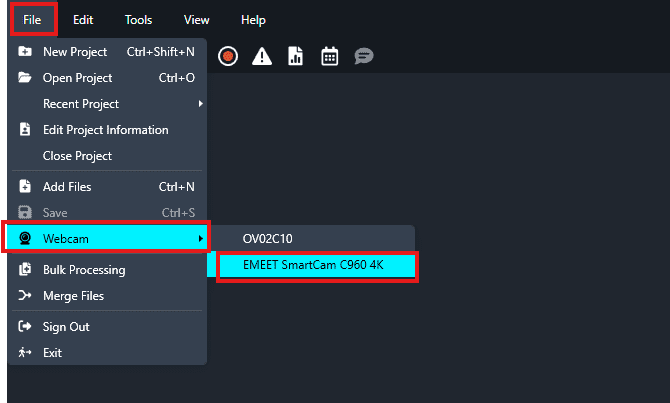Screen dimensions: 670x403
Task: Click the New Project folder icon
Action: click(x=25, y=52)
